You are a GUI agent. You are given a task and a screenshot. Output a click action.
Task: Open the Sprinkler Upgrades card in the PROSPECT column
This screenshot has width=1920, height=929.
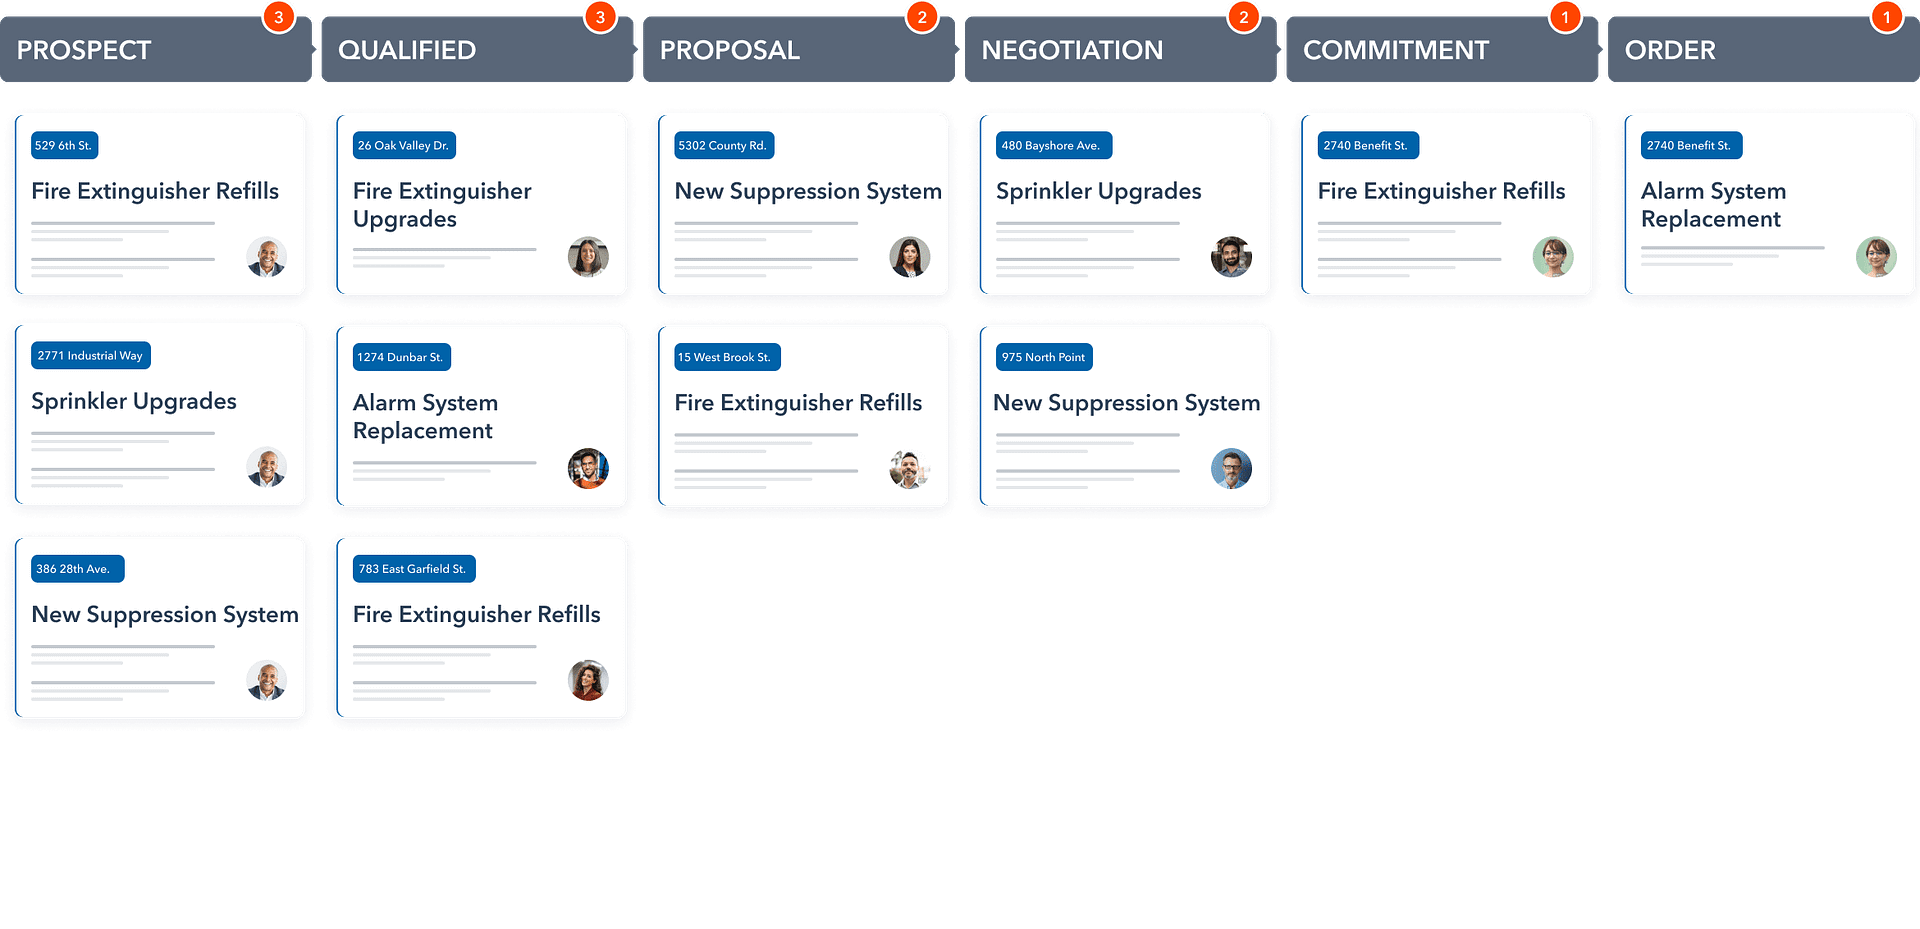(x=160, y=415)
